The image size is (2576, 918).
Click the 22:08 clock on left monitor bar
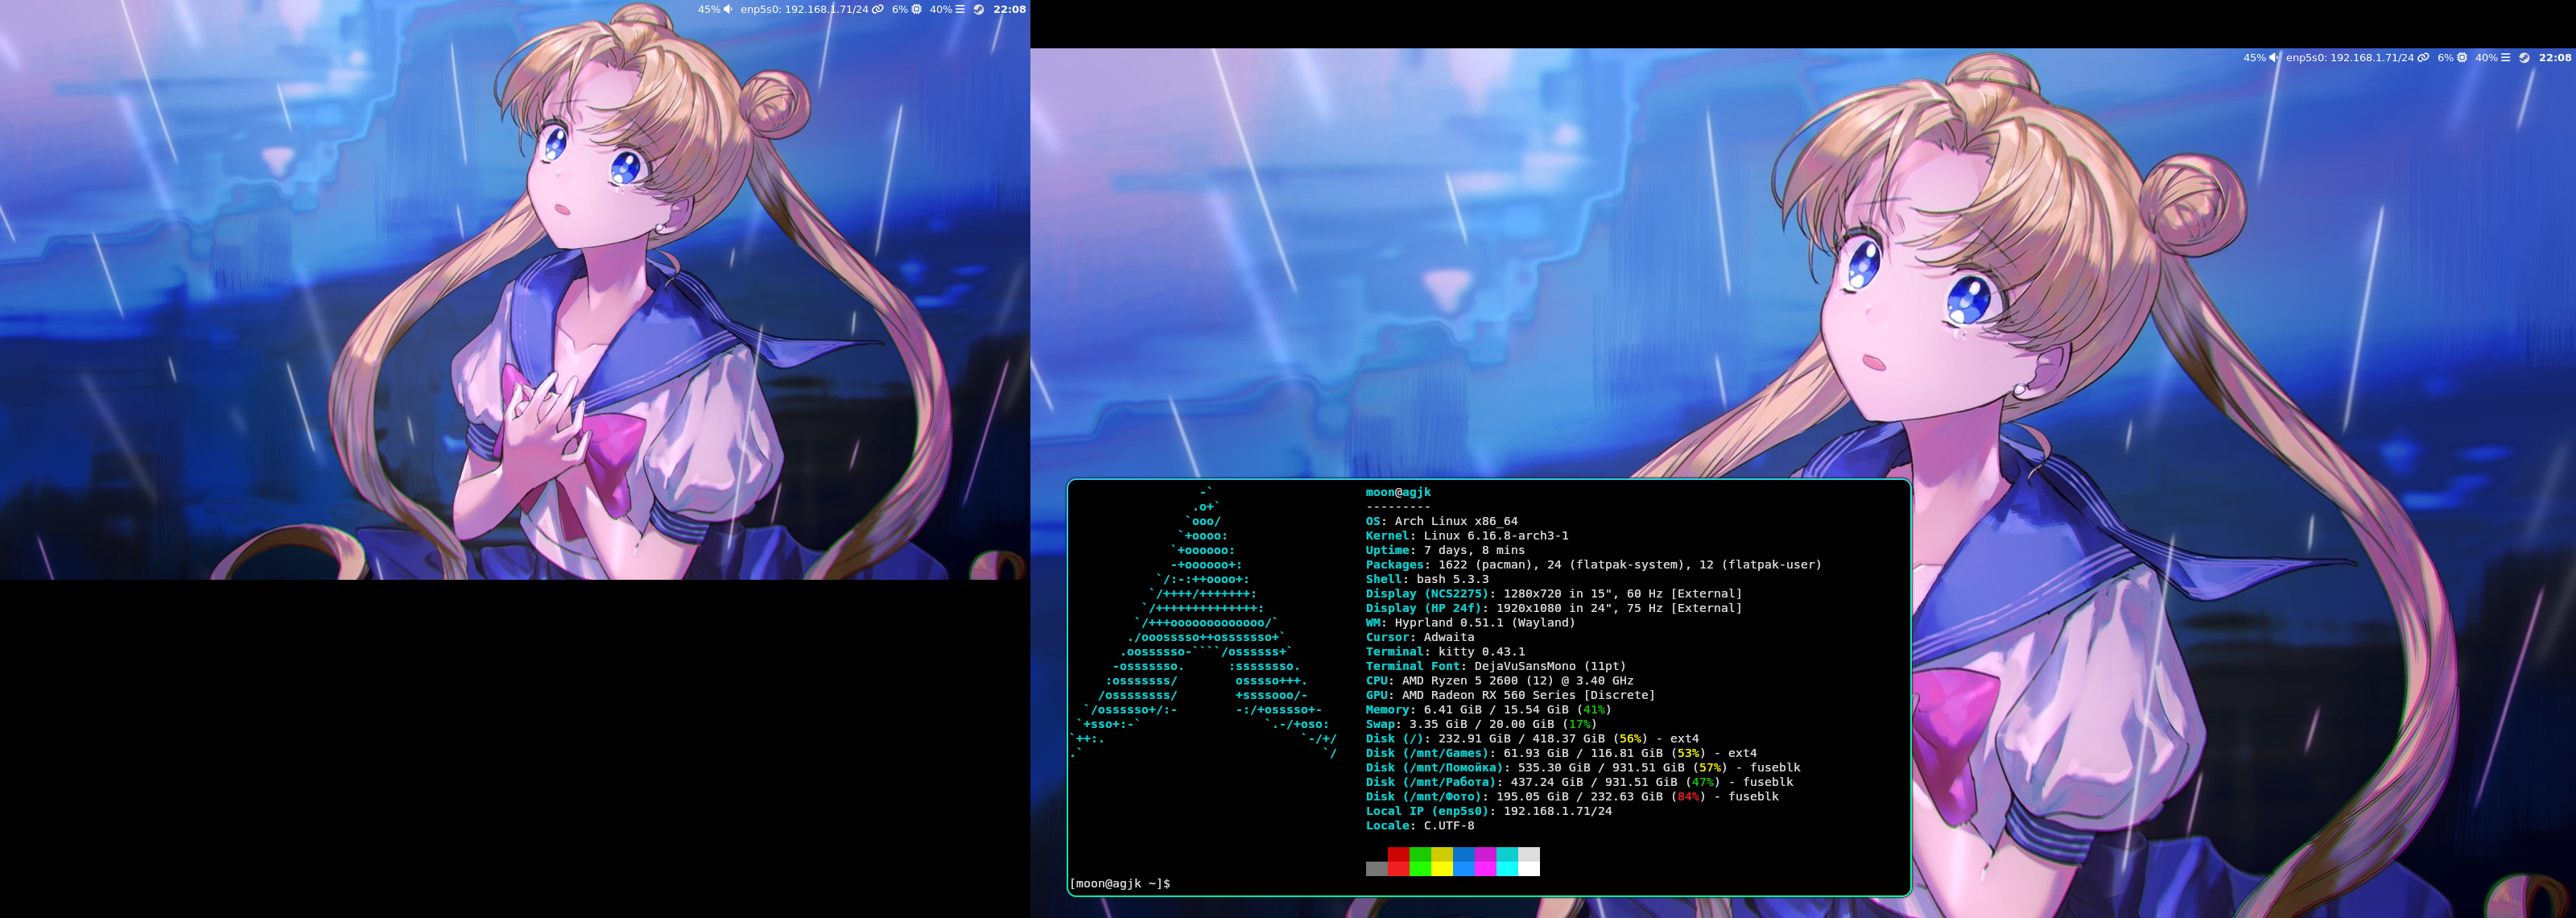(1009, 9)
